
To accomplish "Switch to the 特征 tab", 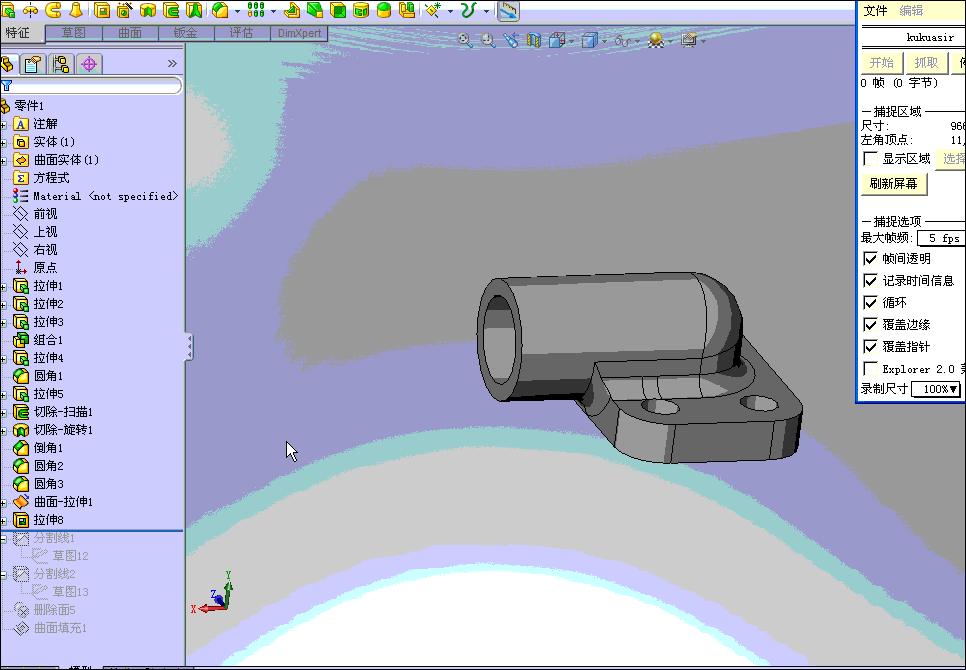I will pyautogui.click(x=22, y=33).
